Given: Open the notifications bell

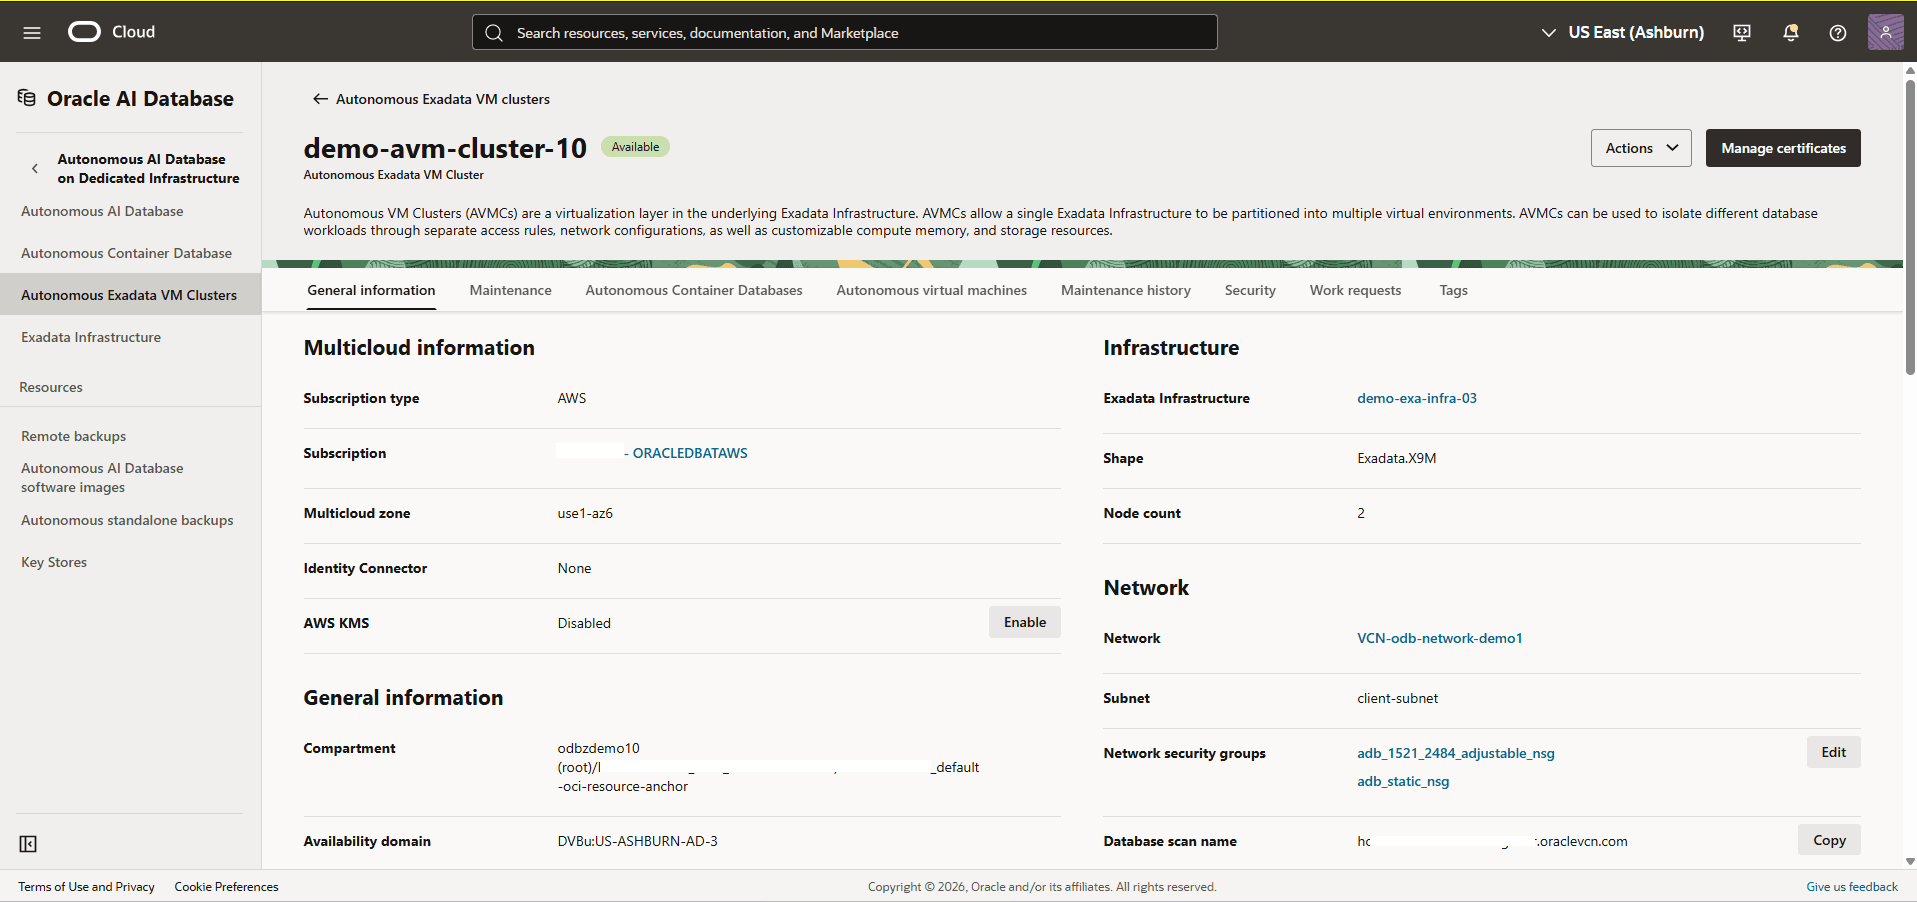Looking at the screenshot, I should (x=1791, y=33).
